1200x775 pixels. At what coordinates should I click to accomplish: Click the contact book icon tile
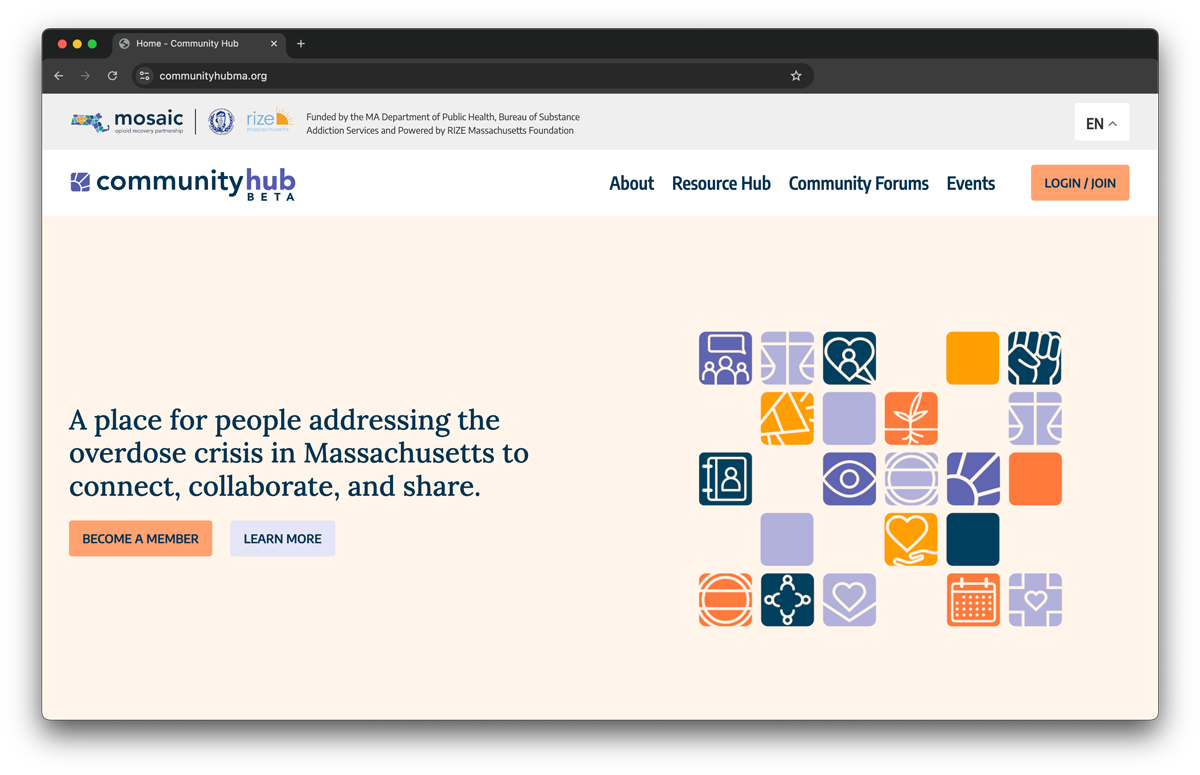(x=725, y=479)
